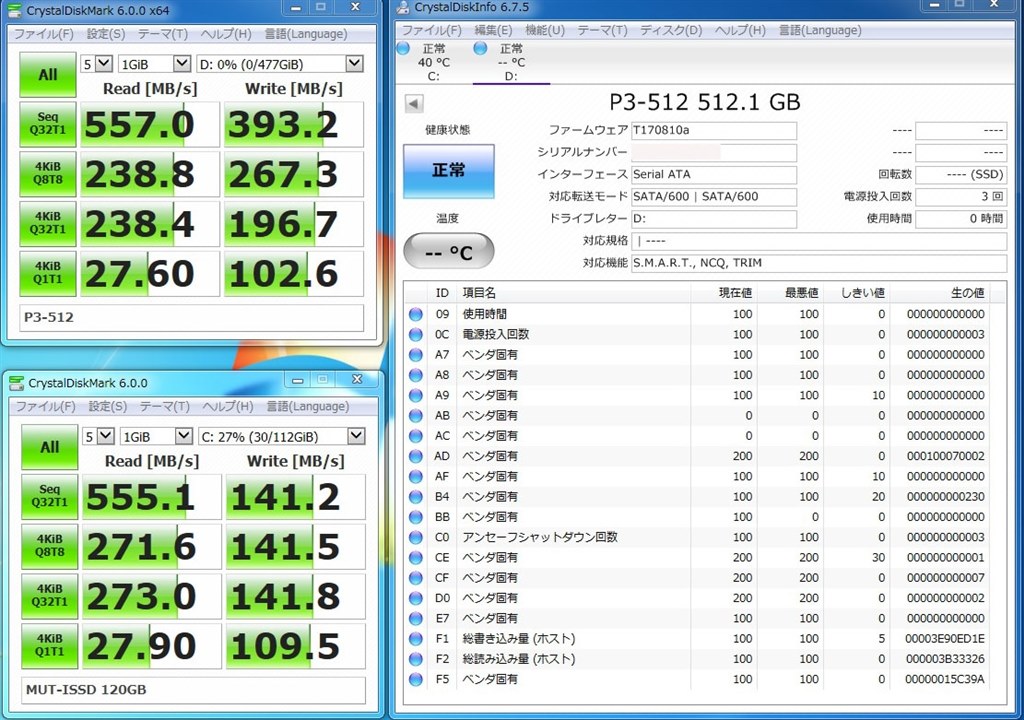Click the CrystalDiskMark 6.0.0 x64 title bar icon

coord(14,10)
